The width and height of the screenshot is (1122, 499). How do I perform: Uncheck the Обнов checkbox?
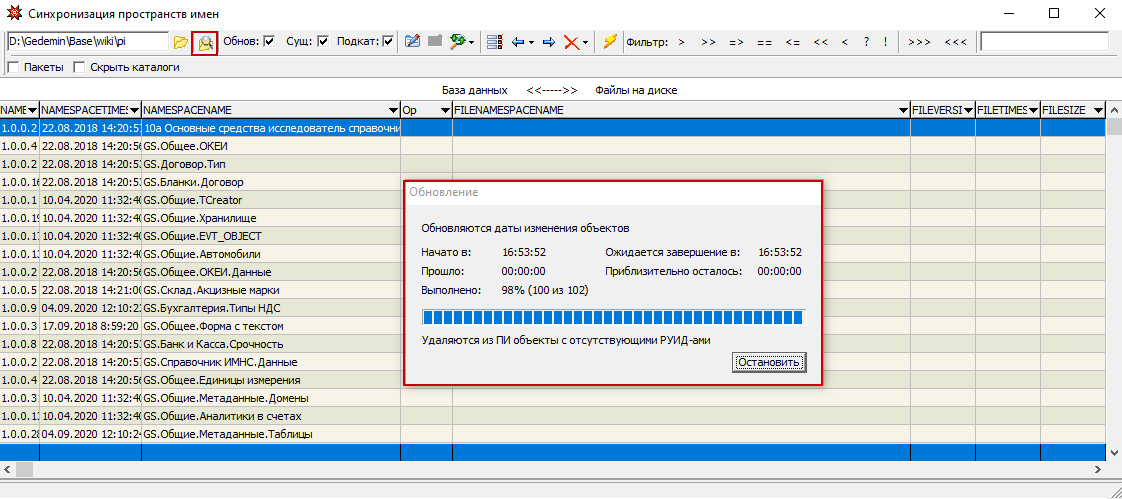(269, 42)
